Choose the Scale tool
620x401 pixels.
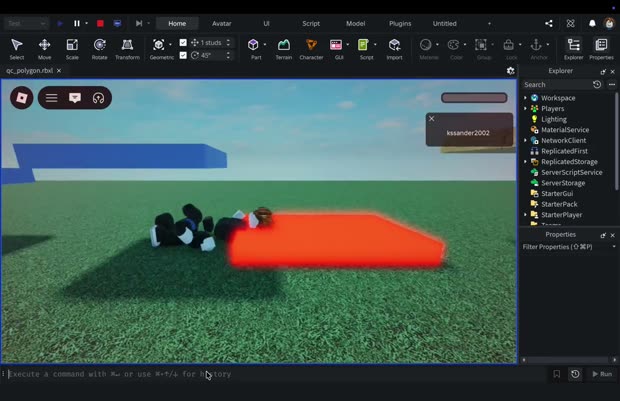point(72,49)
